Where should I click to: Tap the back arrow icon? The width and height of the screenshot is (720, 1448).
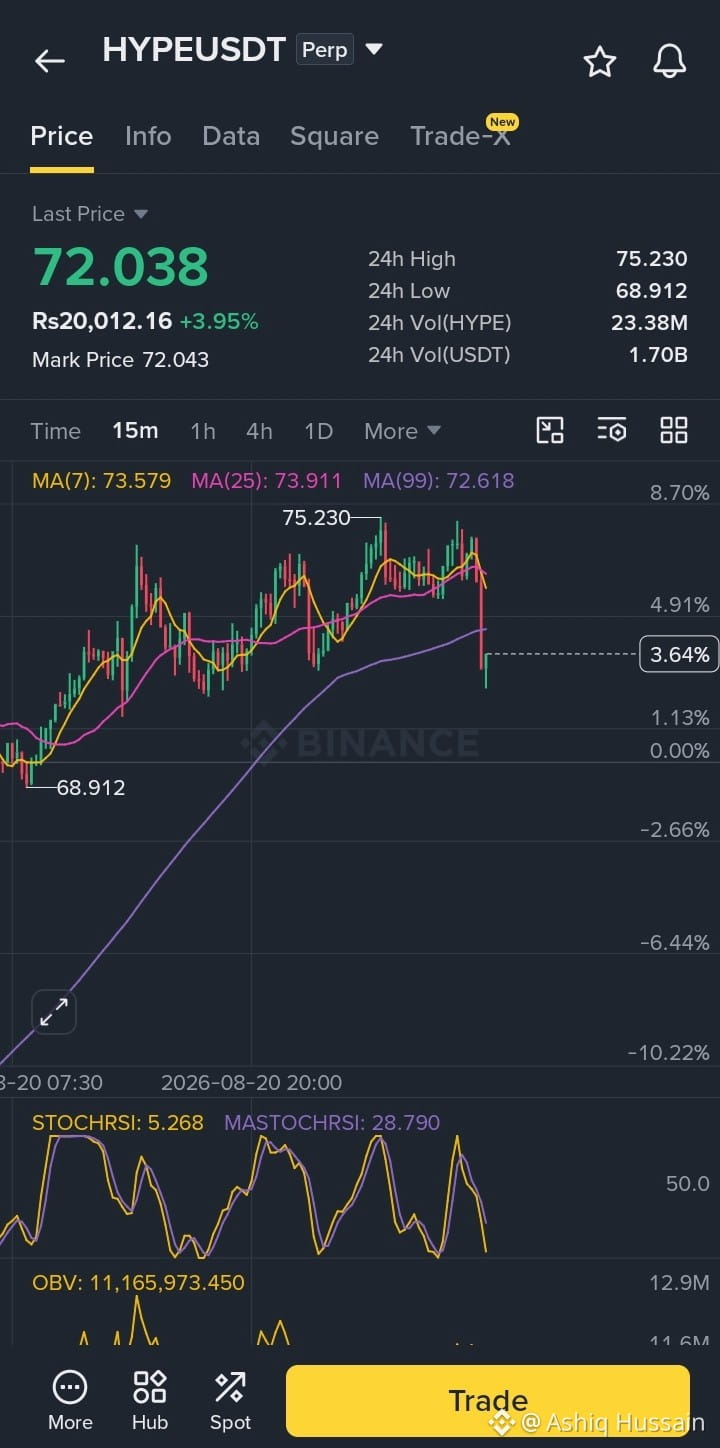[x=49, y=61]
